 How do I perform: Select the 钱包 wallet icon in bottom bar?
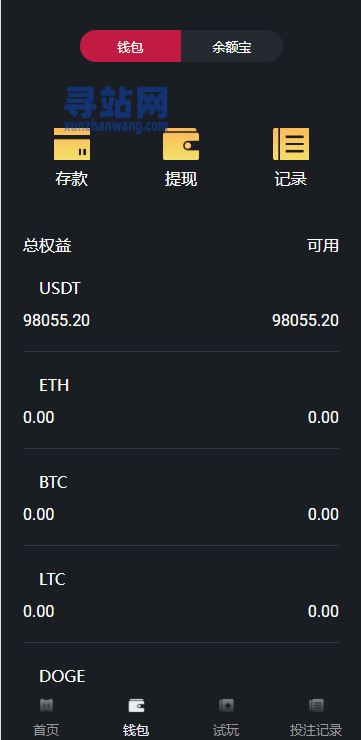136,706
